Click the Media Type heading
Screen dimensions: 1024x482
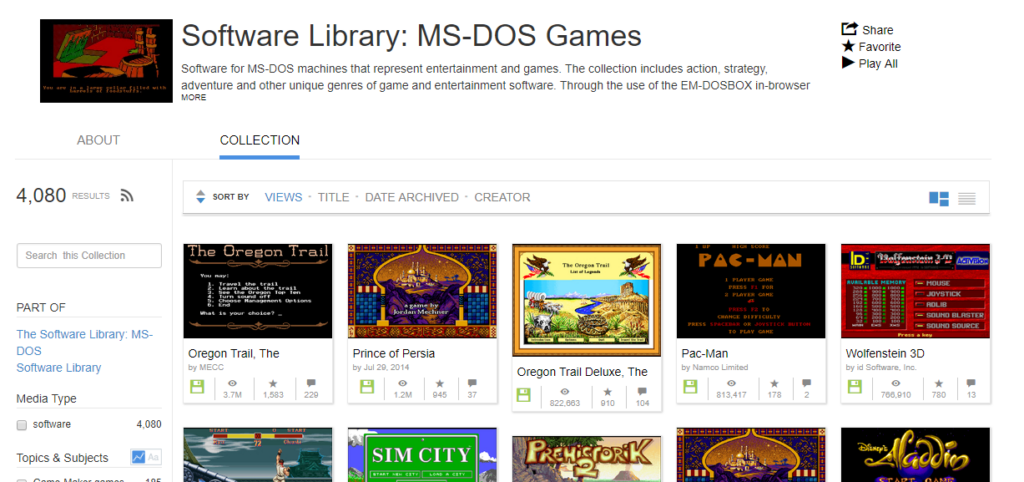[x=46, y=398]
